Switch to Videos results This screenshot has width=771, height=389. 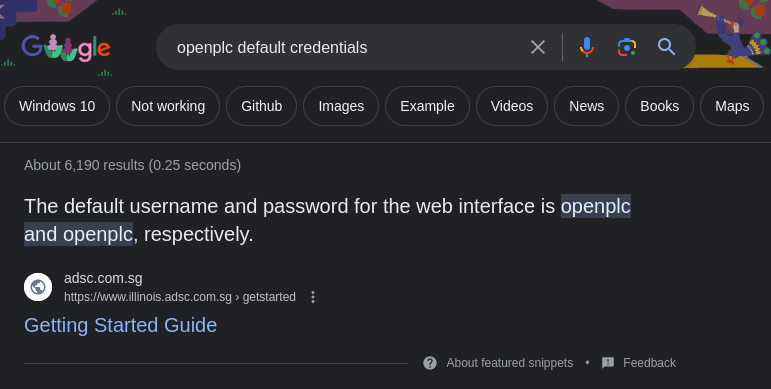(x=512, y=106)
